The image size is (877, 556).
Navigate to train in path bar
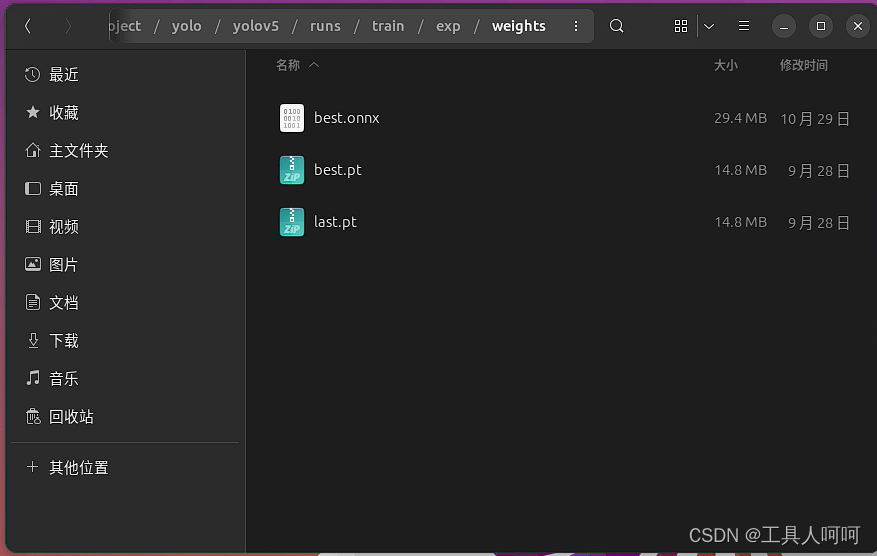[x=388, y=26]
